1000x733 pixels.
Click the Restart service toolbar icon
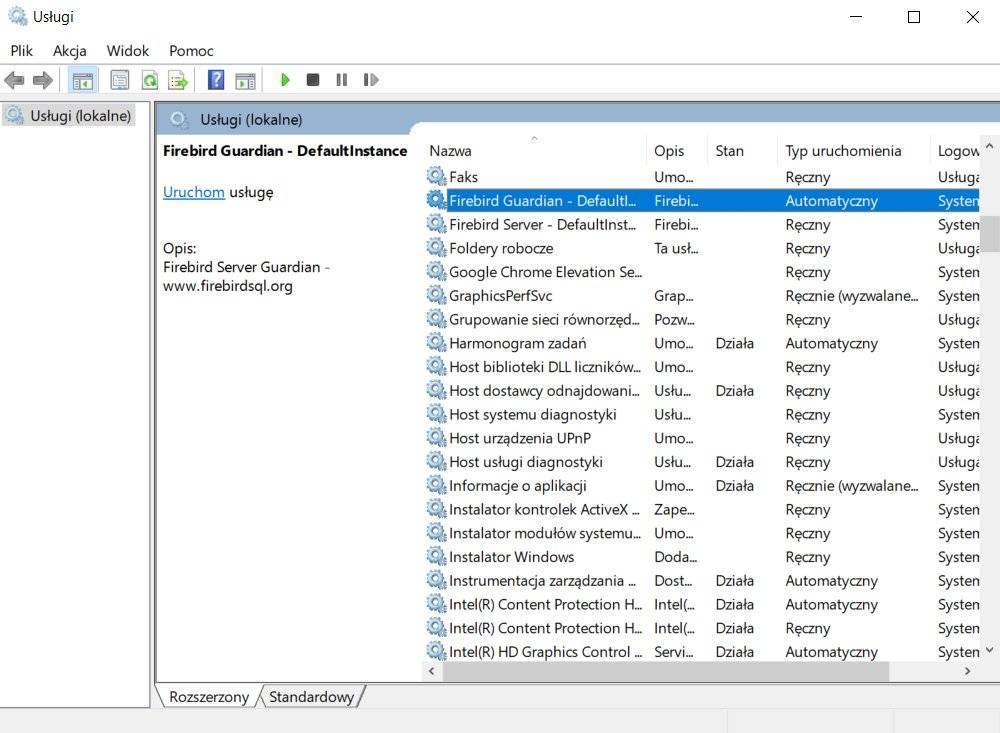click(x=371, y=80)
